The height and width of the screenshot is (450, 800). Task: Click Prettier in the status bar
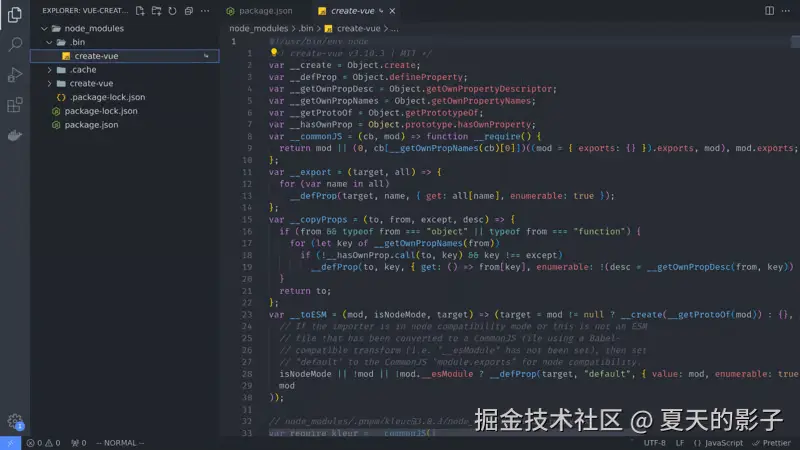click(x=771, y=443)
